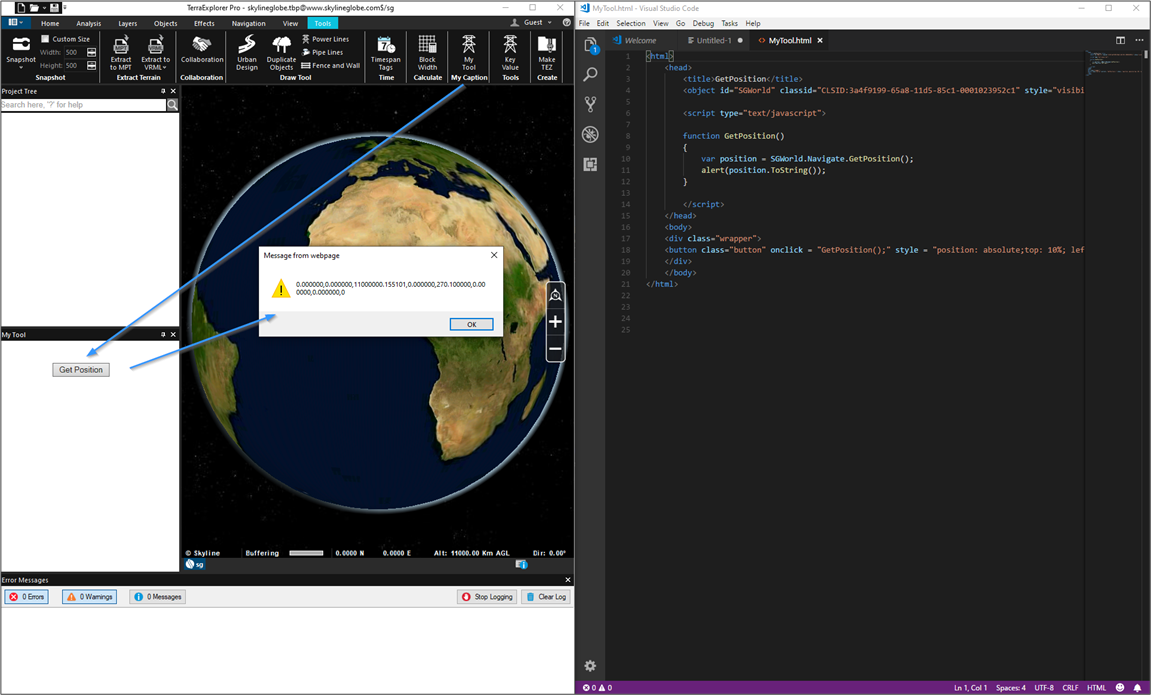1151x695 pixels.
Task: Click the info icon below the globe
Action: point(521,564)
